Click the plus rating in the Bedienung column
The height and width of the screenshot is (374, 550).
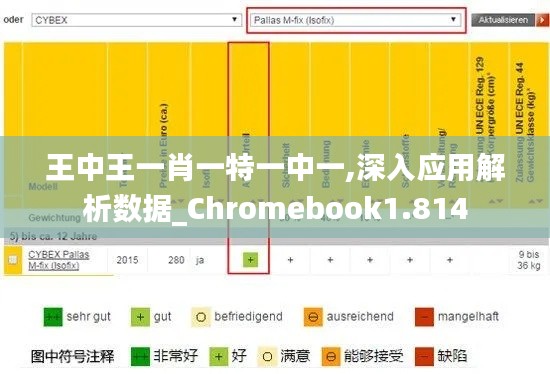click(330, 260)
